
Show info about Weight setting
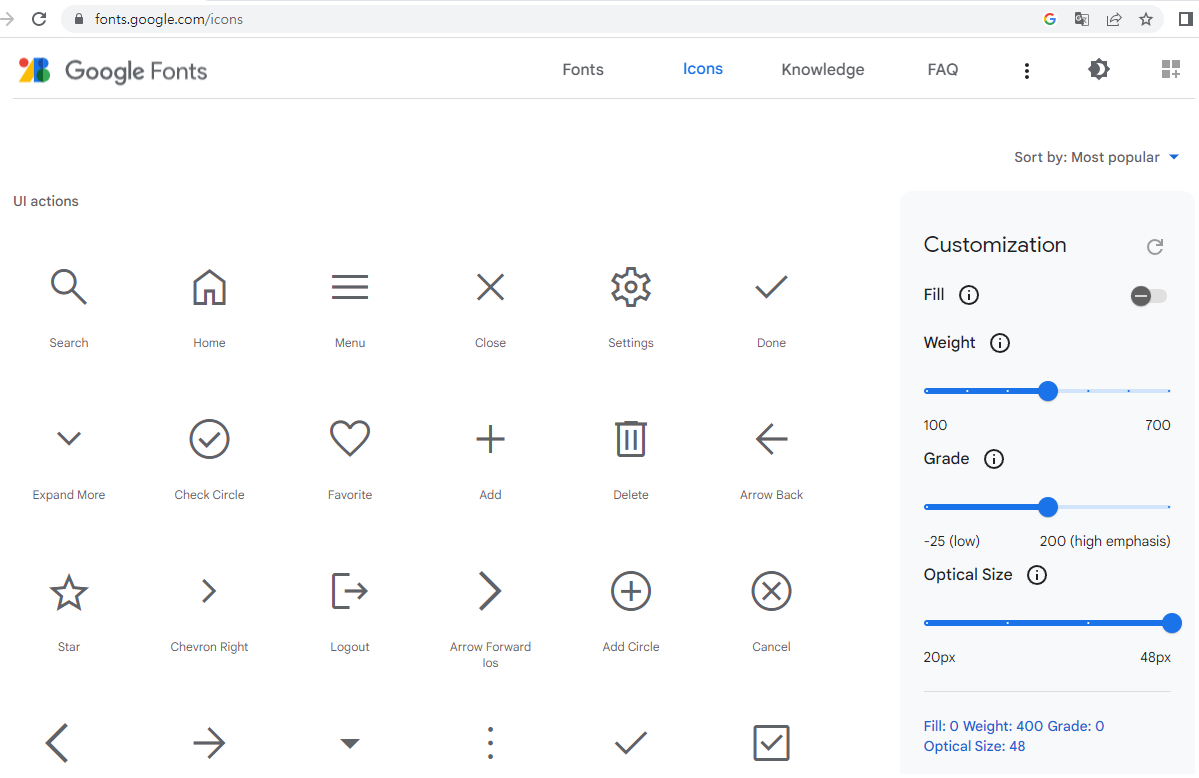pos(999,343)
